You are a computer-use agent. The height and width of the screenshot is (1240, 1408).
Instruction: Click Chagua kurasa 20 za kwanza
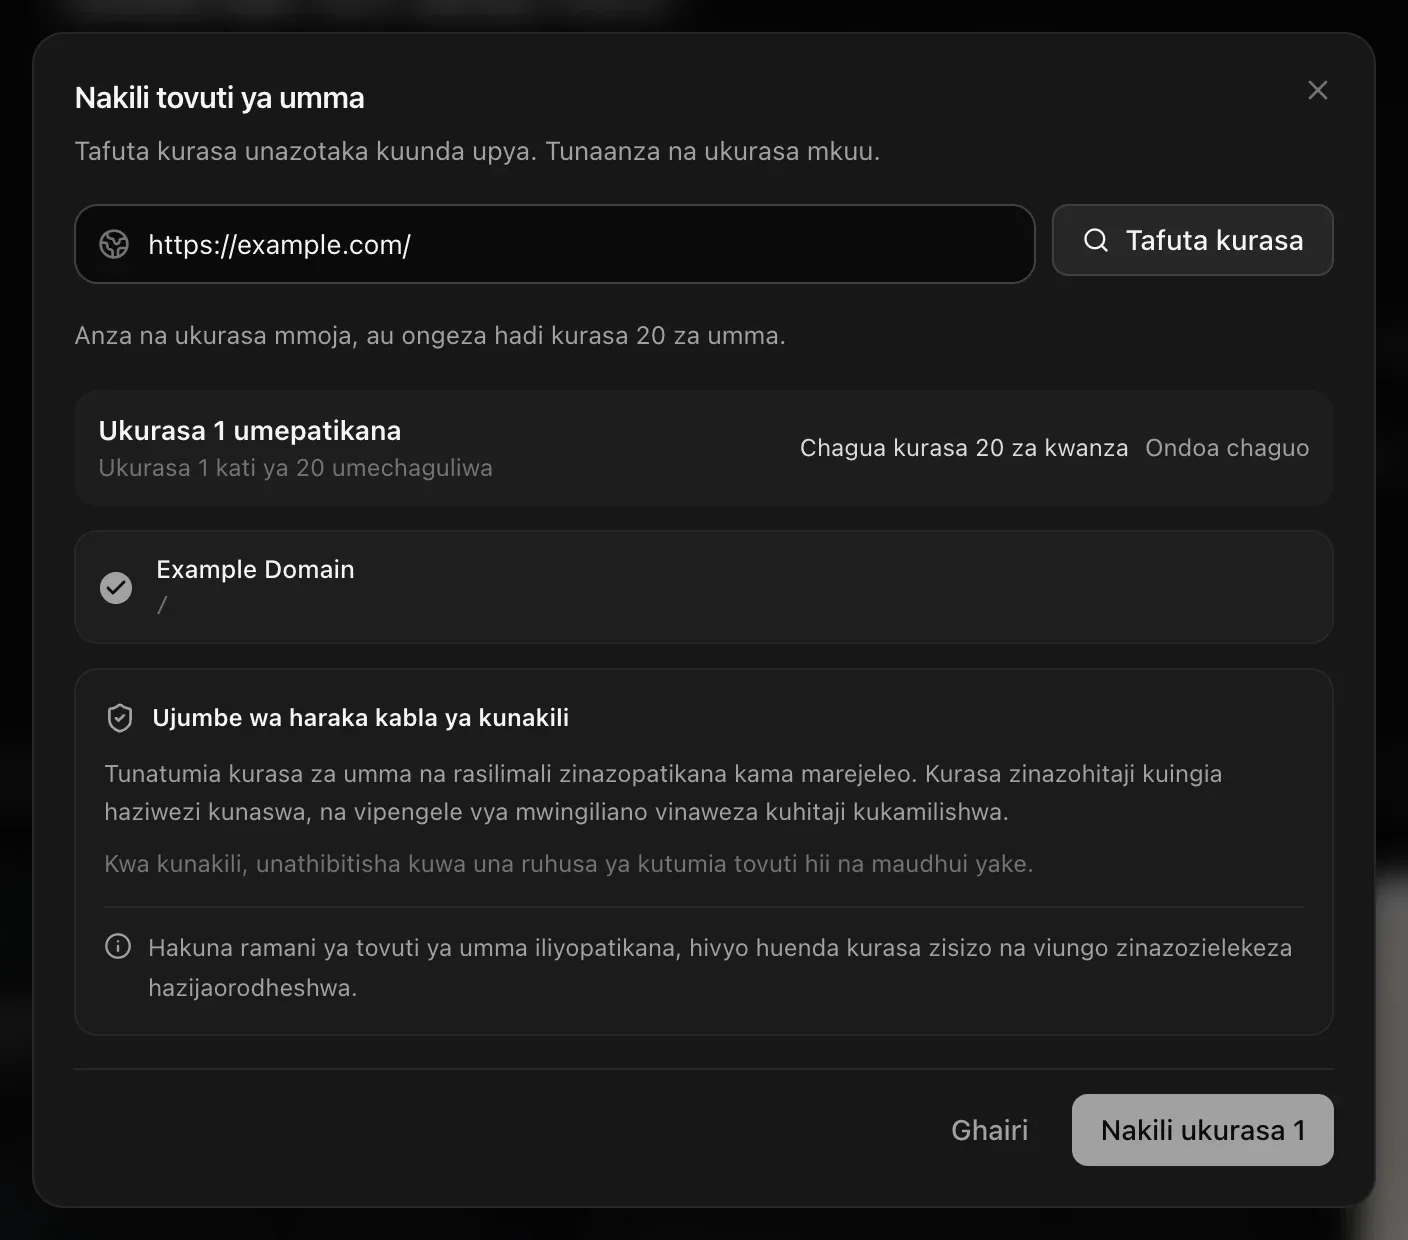(964, 448)
